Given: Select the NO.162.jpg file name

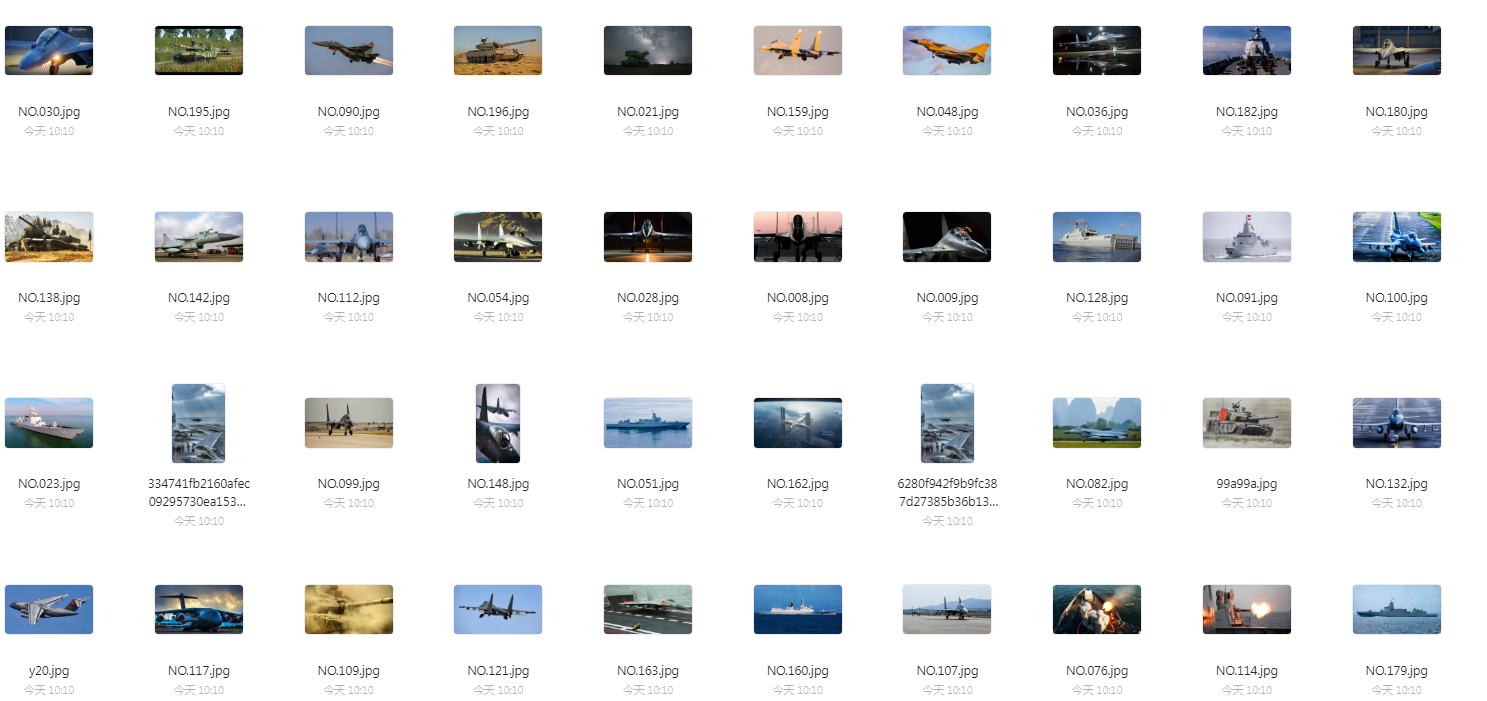Looking at the screenshot, I should 798,484.
